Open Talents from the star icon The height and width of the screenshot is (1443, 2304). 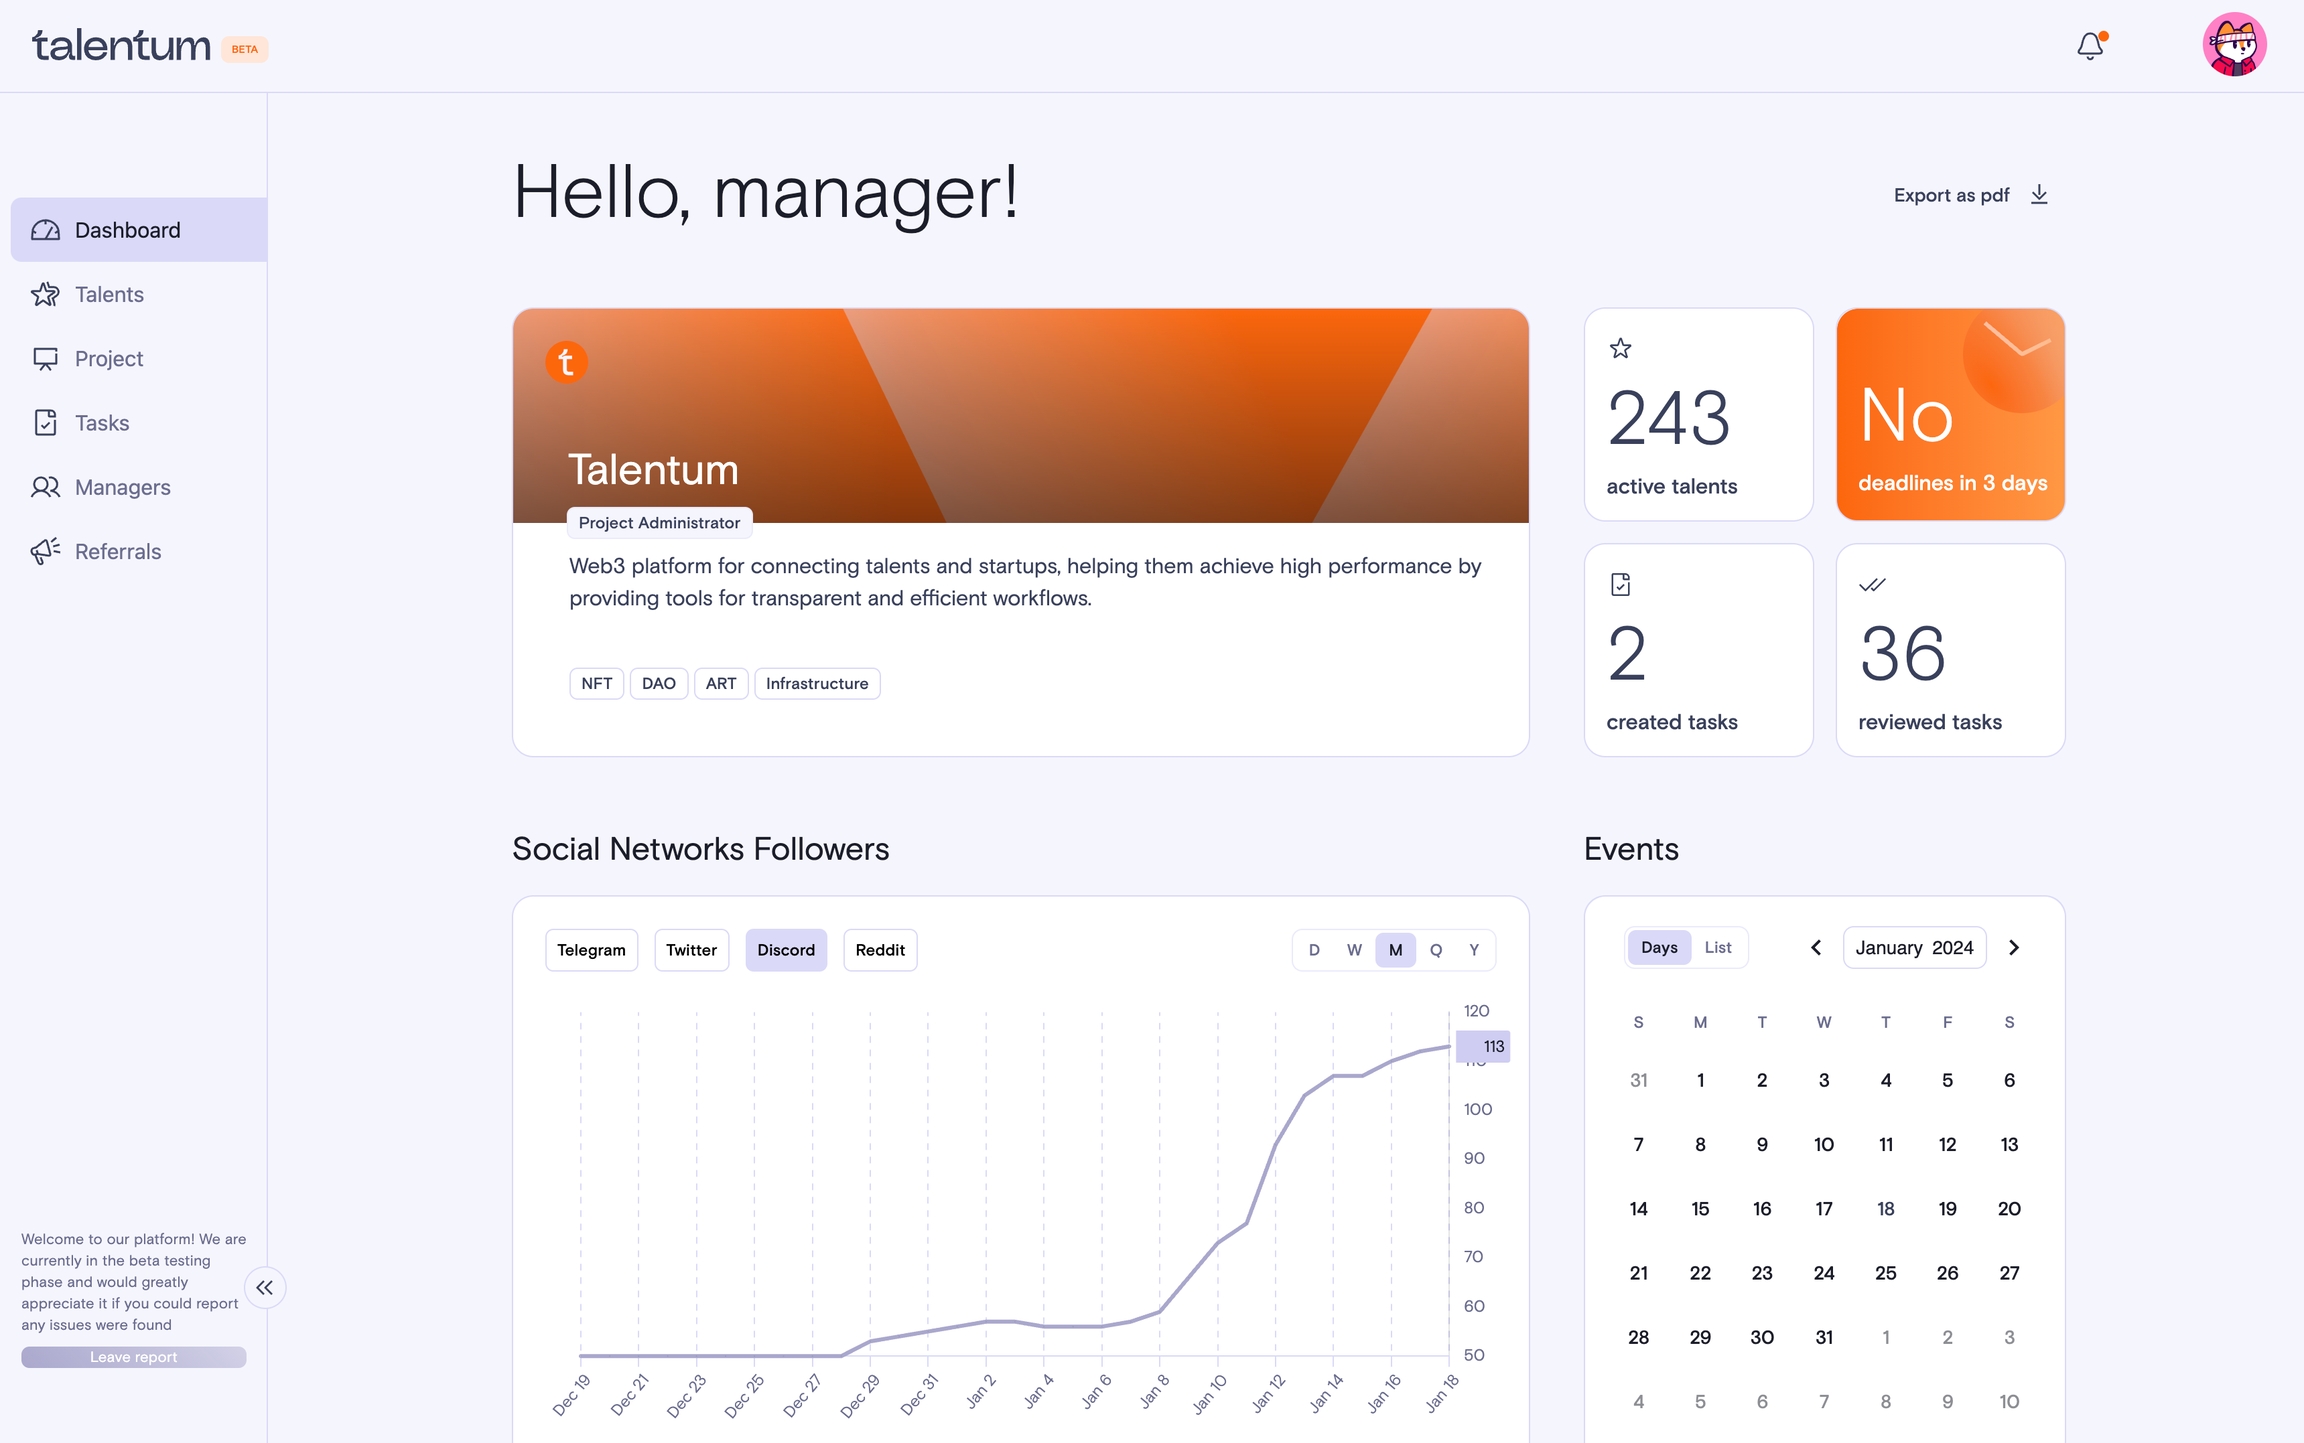point(45,294)
